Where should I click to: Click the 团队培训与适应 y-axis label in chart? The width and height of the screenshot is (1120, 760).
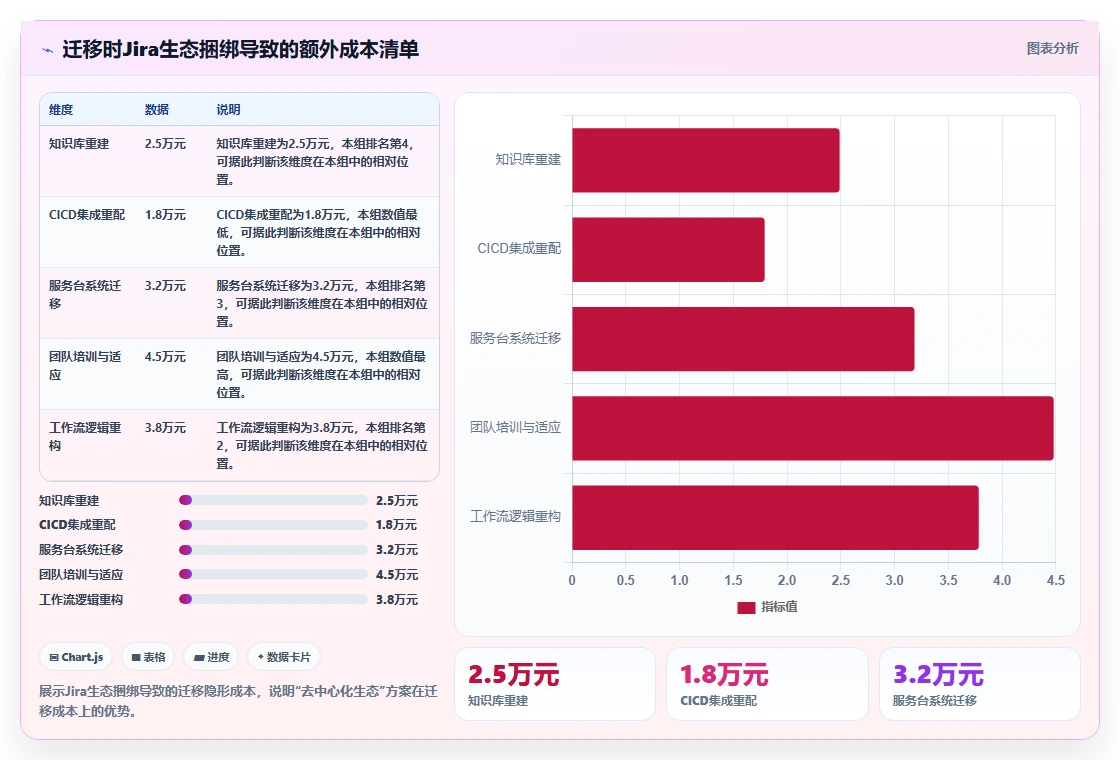coord(515,427)
